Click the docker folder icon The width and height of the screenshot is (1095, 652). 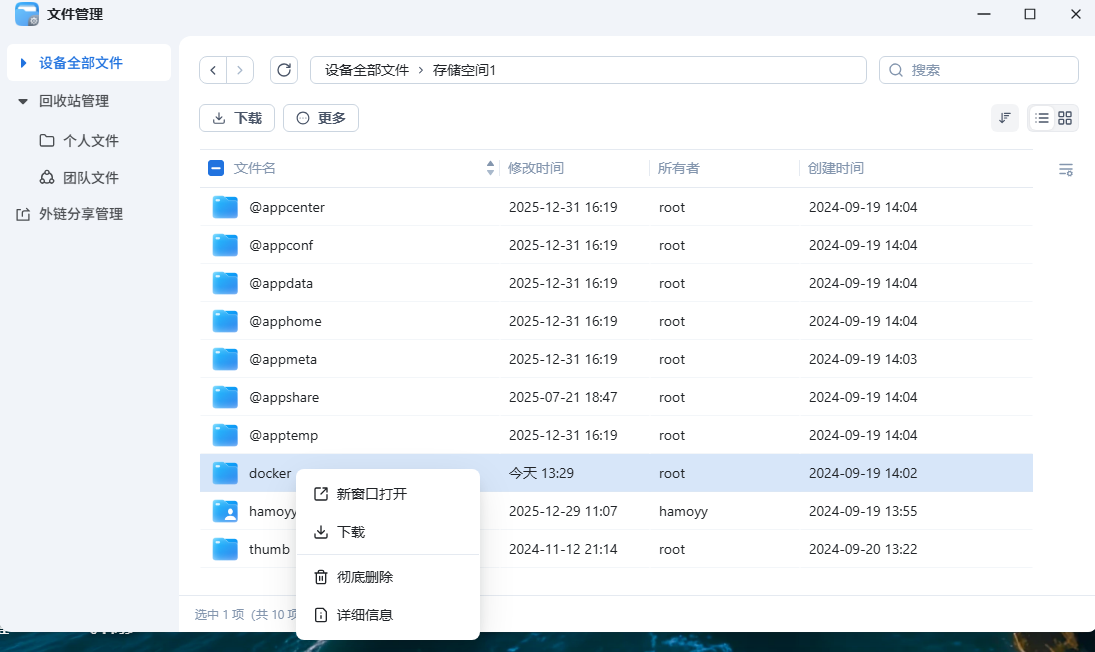tap(225, 473)
